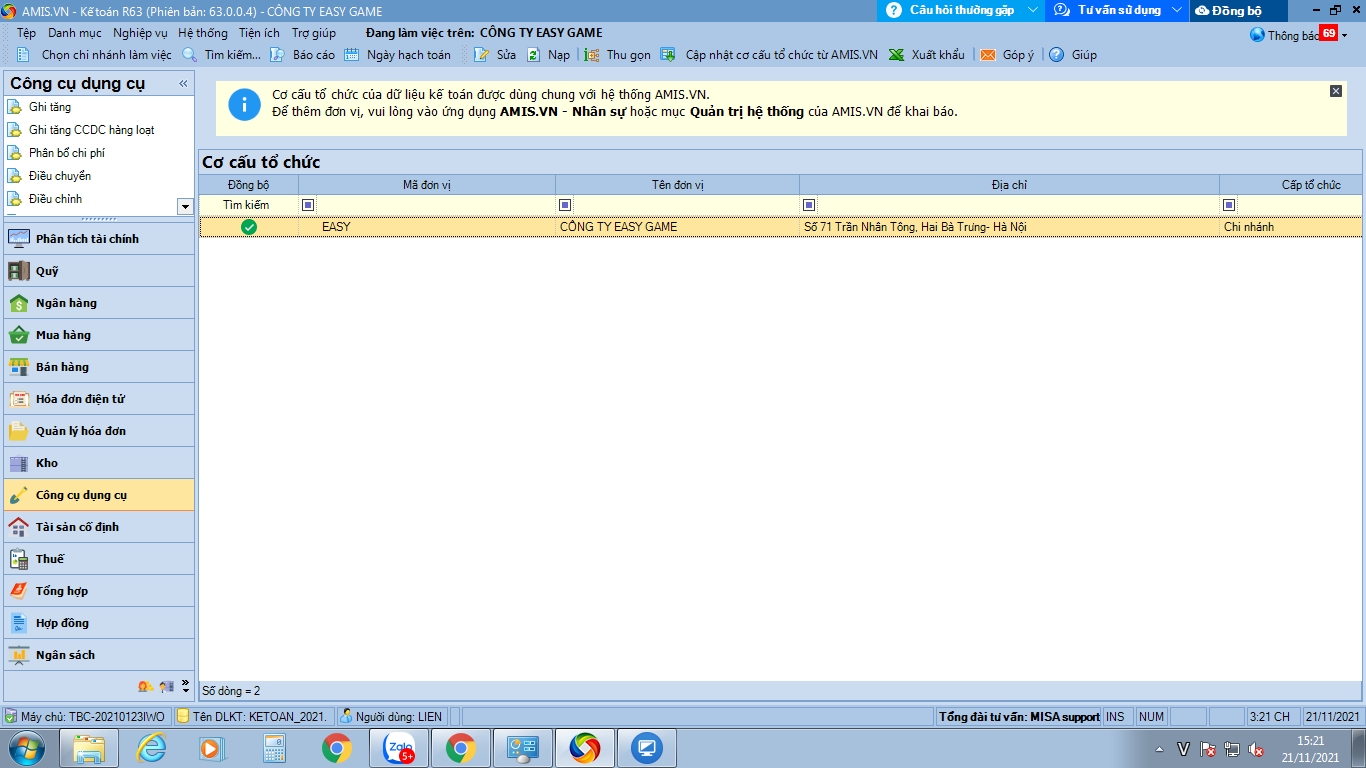Image resolution: width=1366 pixels, height=768 pixels.
Task: Click the sidebar list scroll-down arrow
Action: tap(184, 206)
